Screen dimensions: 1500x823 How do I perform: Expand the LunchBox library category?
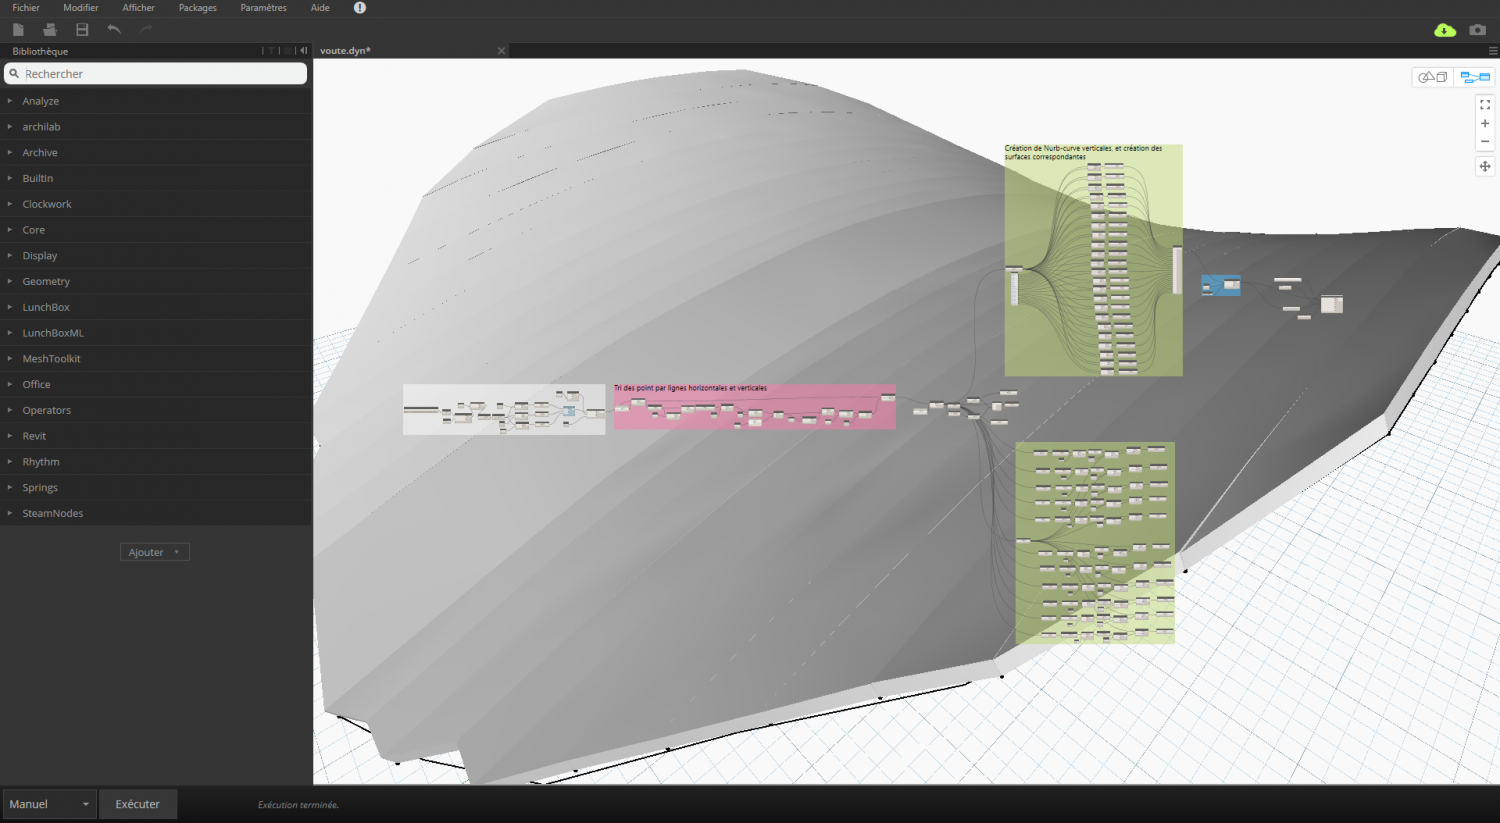tap(46, 307)
